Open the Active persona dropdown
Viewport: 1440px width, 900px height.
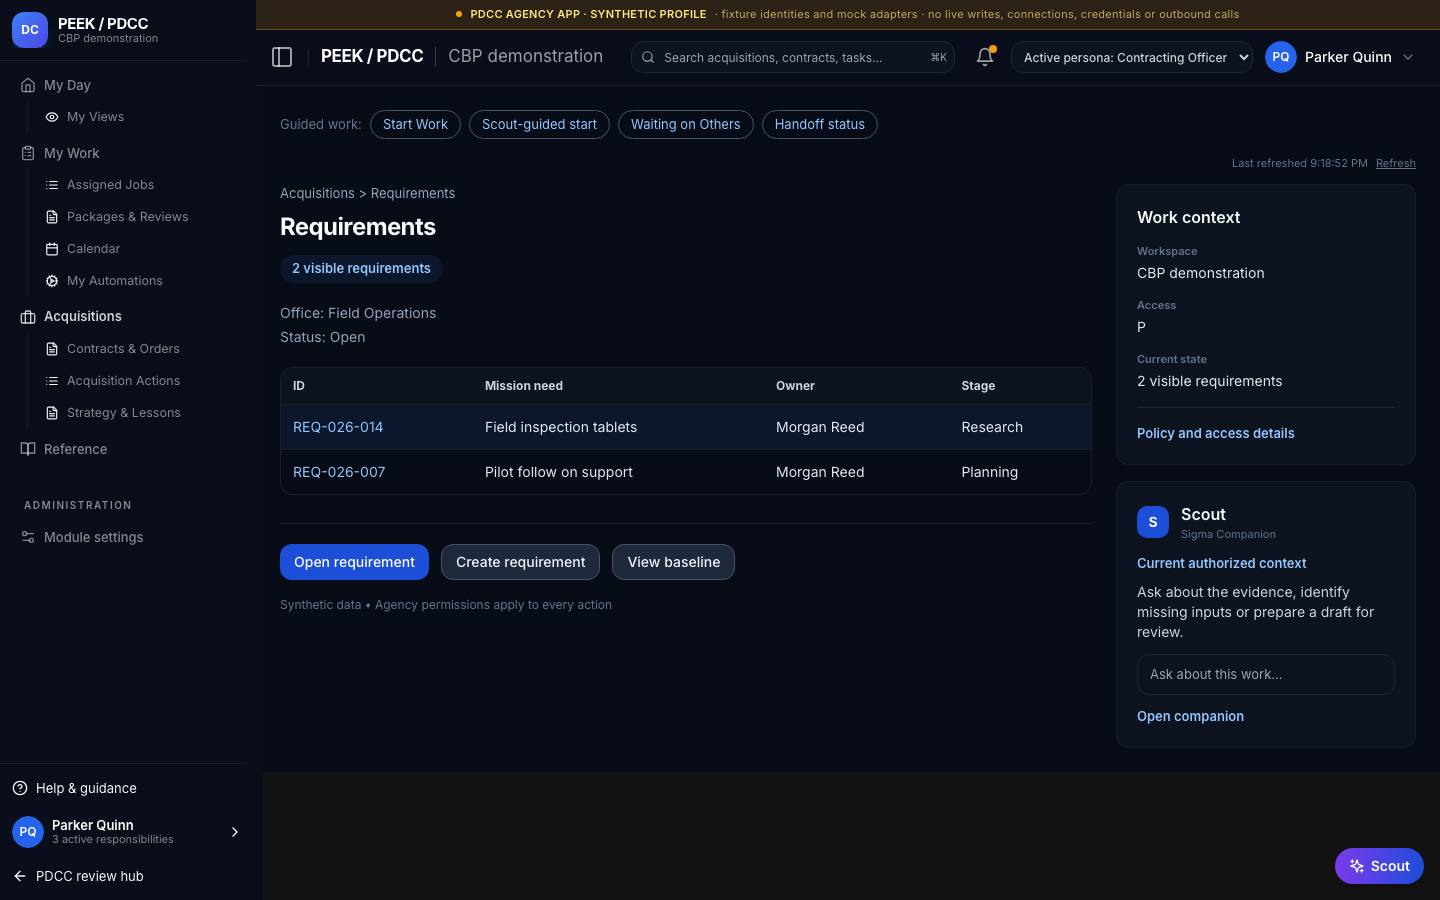coord(1132,57)
